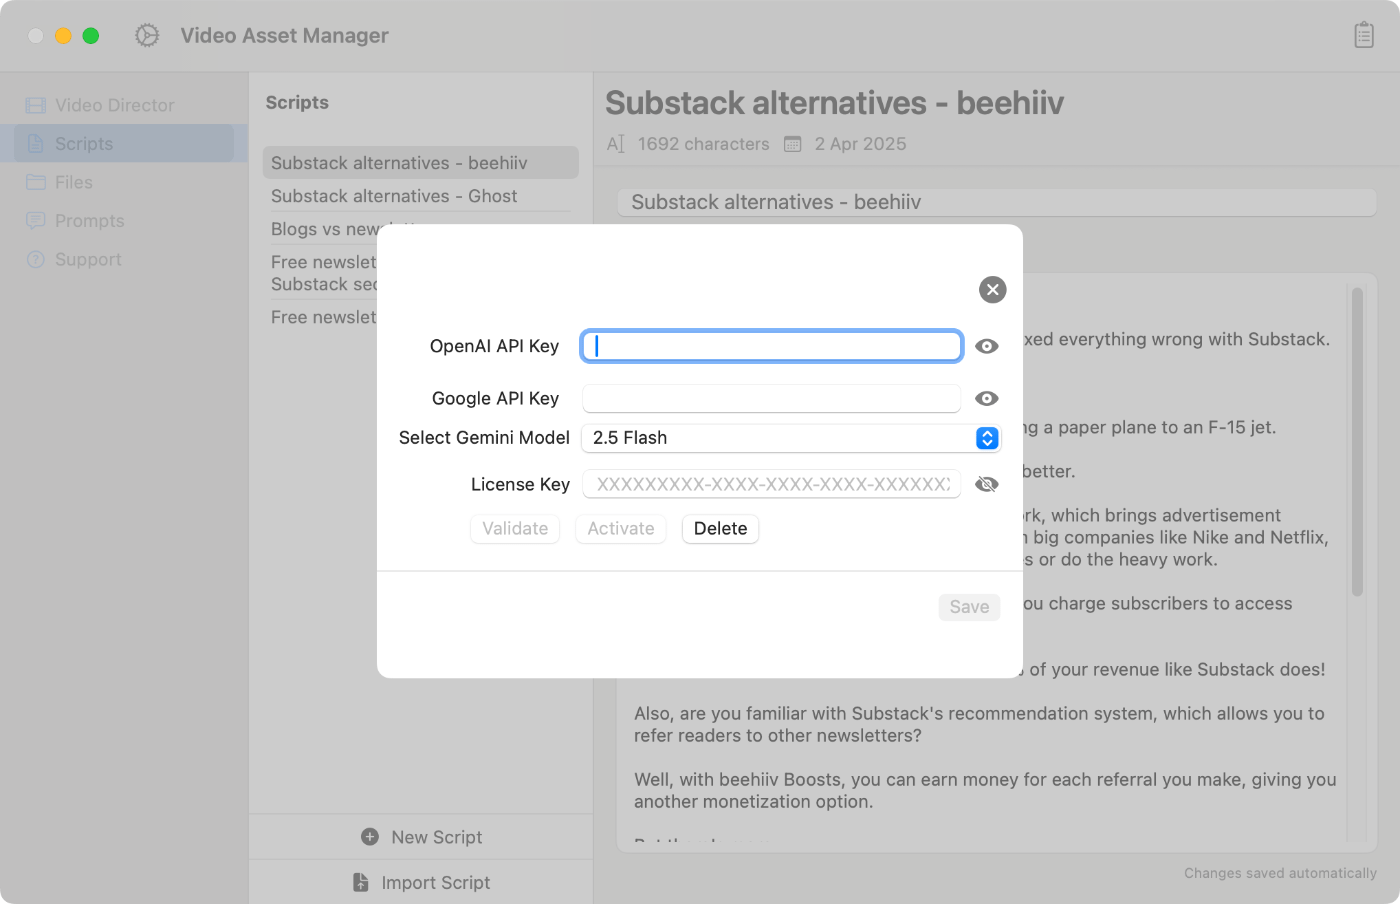Open the Select Gemini Model dropdown
Screen dimensions: 1400x904
pyautogui.click(x=987, y=438)
